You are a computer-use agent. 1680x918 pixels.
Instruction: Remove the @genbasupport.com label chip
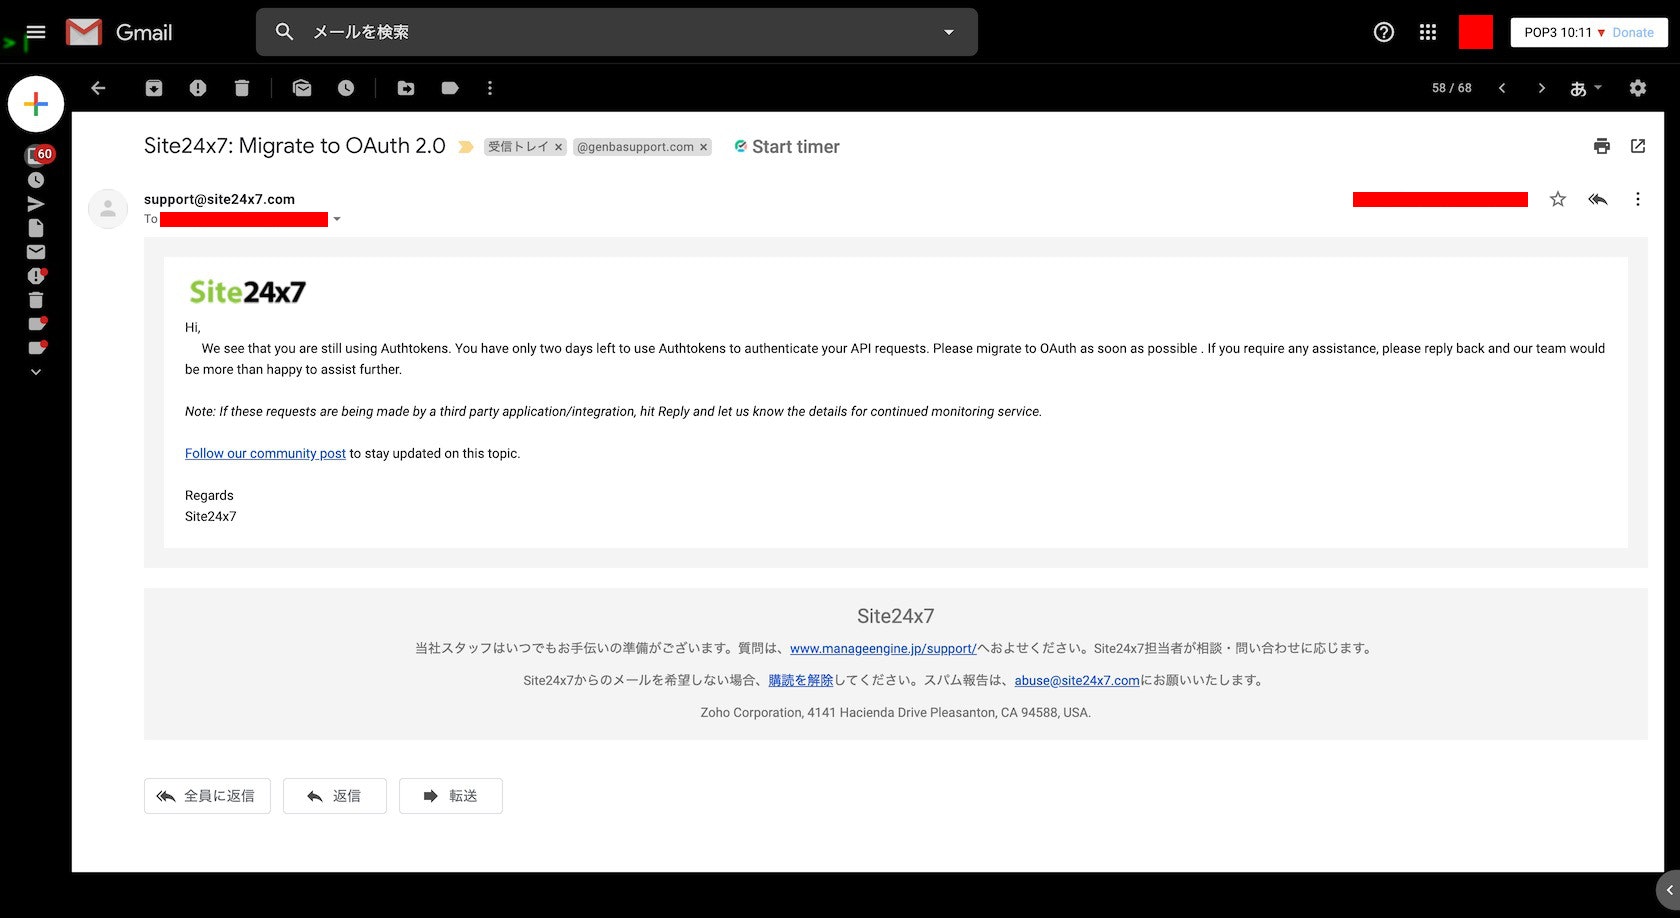click(704, 146)
